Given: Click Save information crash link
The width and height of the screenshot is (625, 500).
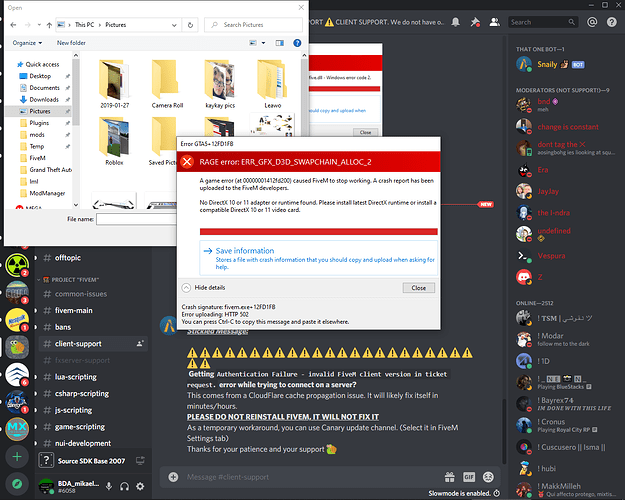Looking at the screenshot, I should point(318,258).
